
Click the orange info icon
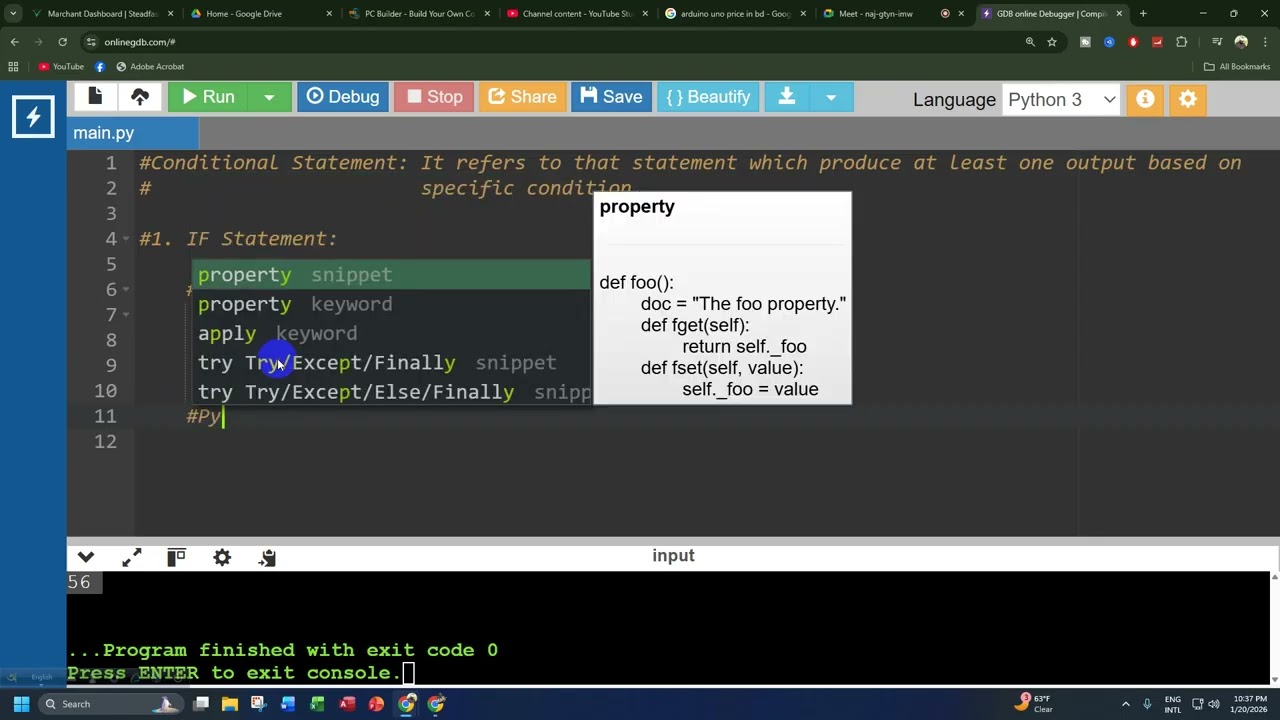point(1145,99)
